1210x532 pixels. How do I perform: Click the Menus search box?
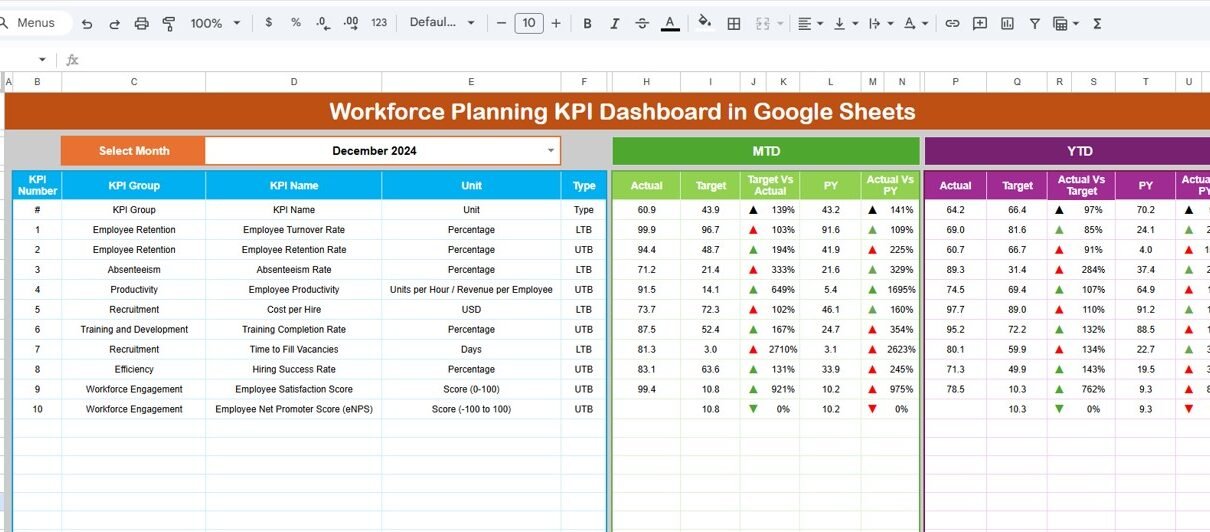pos(36,23)
